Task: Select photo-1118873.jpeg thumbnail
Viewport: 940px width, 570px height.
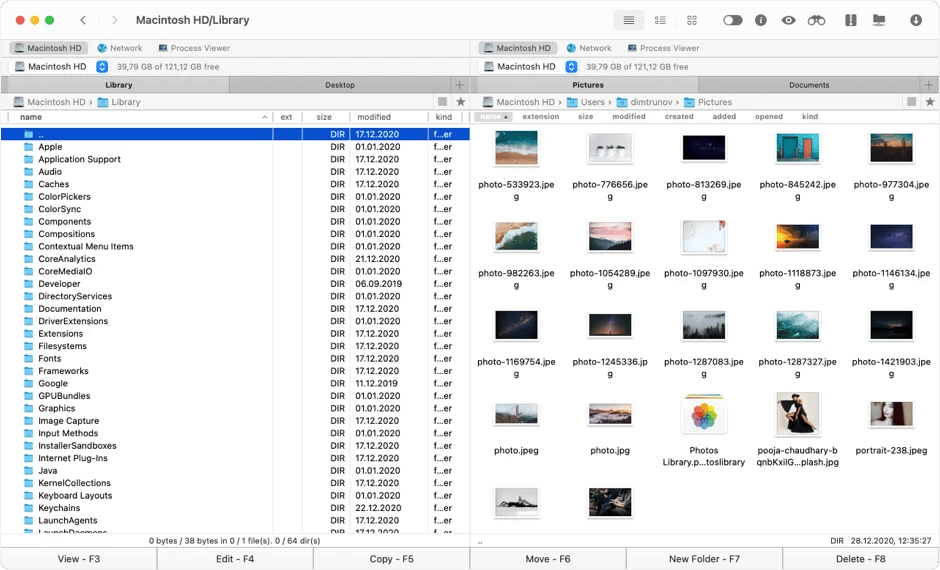Action: [797, 237]
